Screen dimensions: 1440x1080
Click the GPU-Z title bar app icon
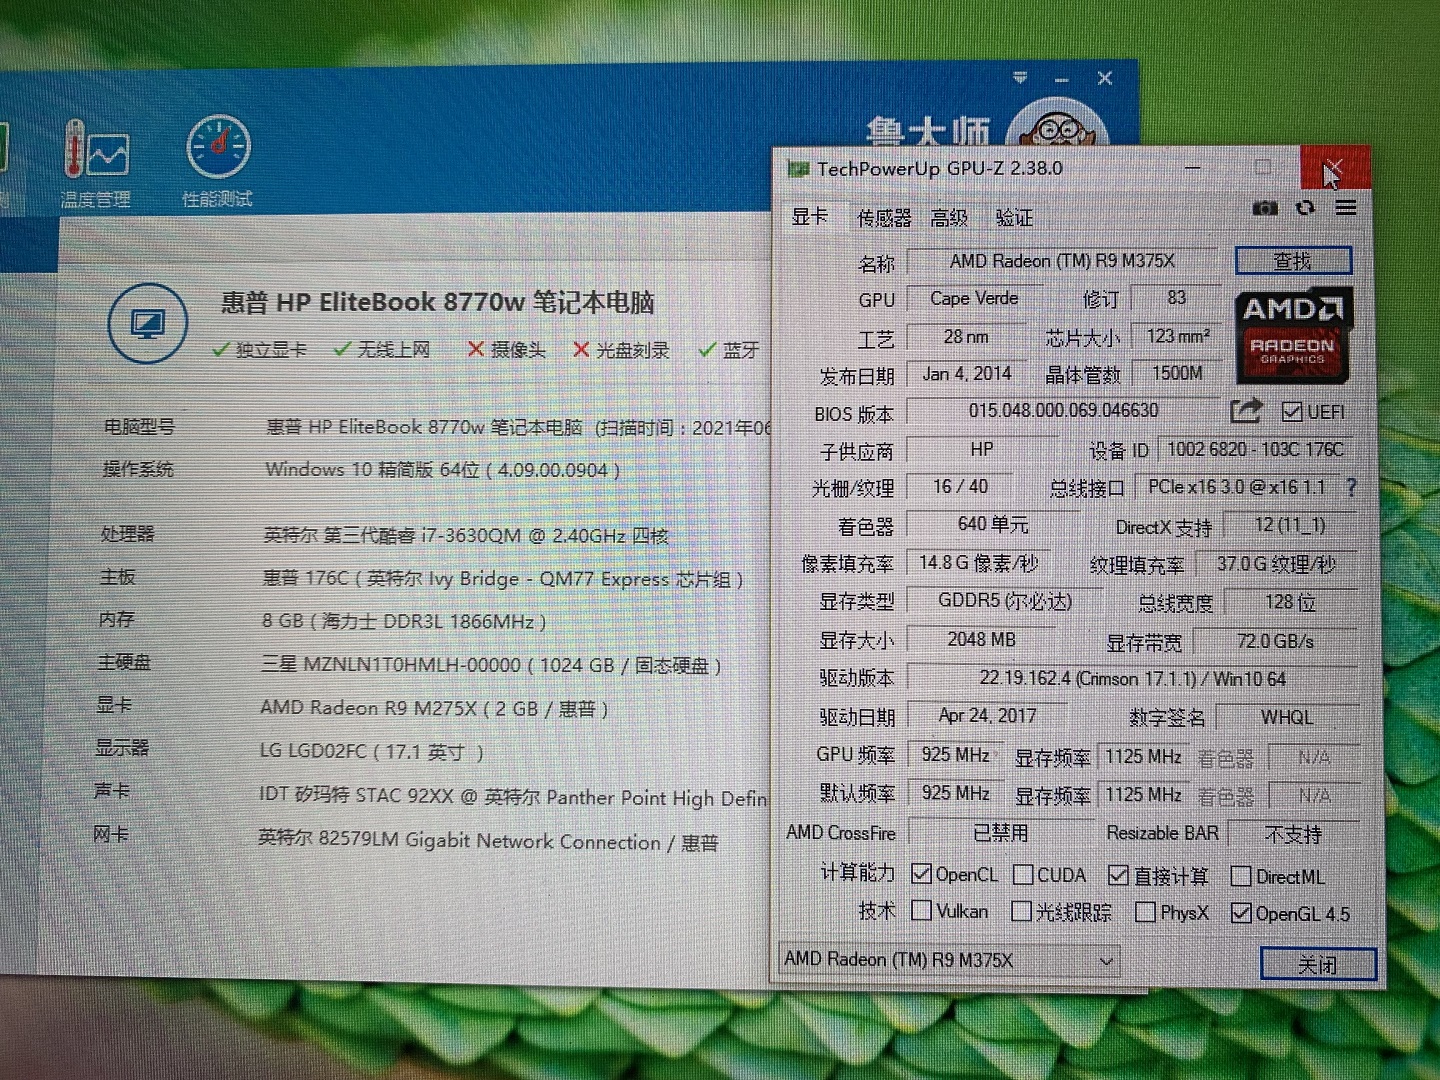click(798, 169)
